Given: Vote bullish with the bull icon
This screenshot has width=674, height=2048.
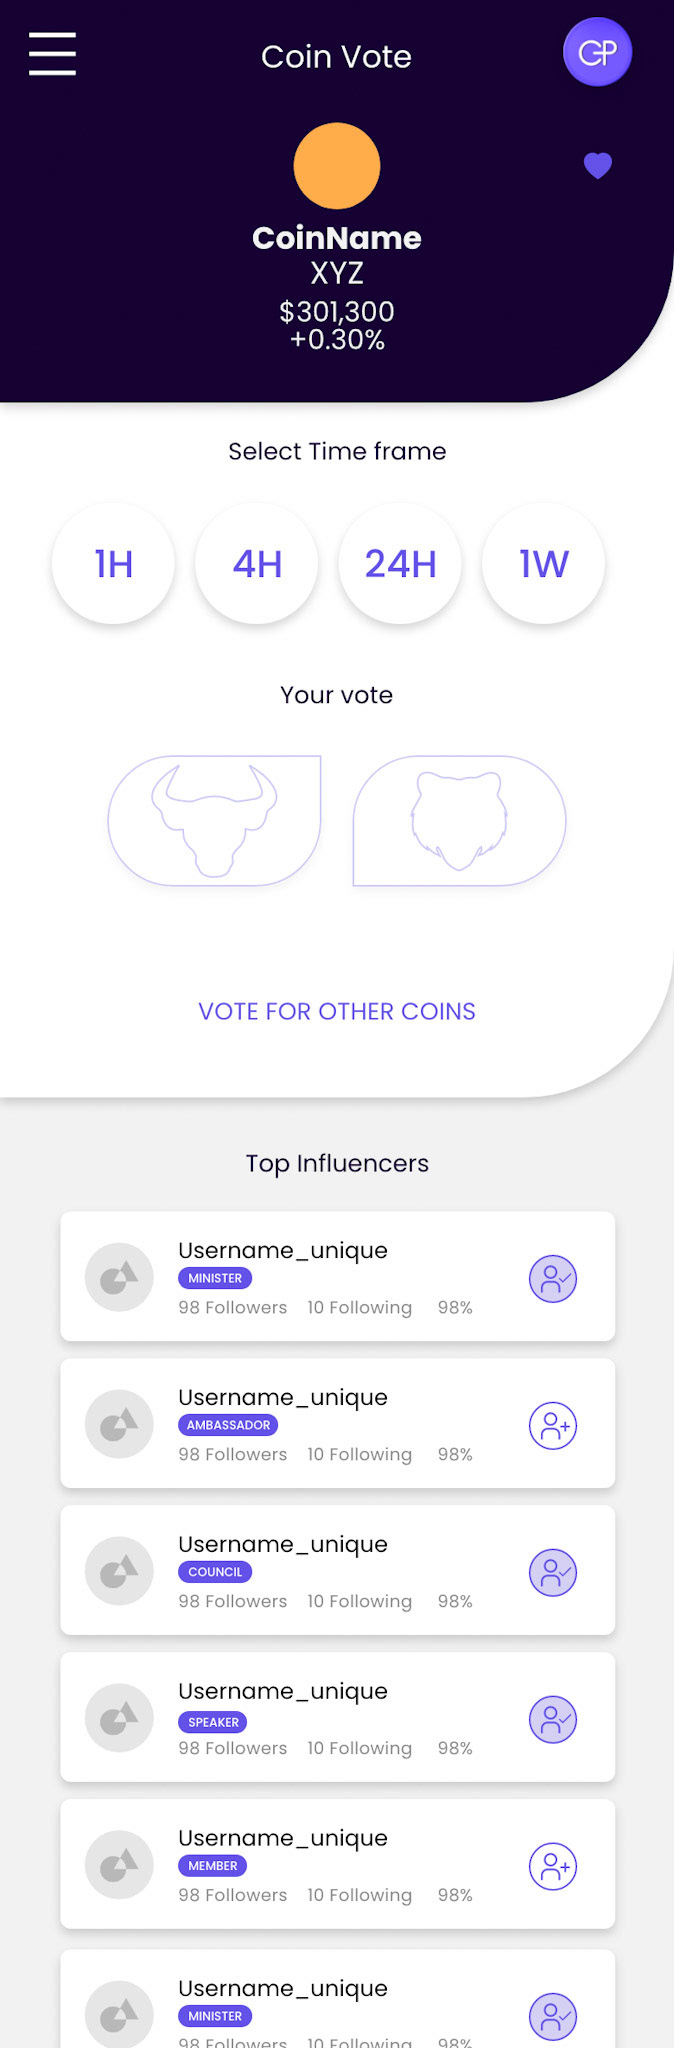Looking at the screenshot, I should pos(214,821).
